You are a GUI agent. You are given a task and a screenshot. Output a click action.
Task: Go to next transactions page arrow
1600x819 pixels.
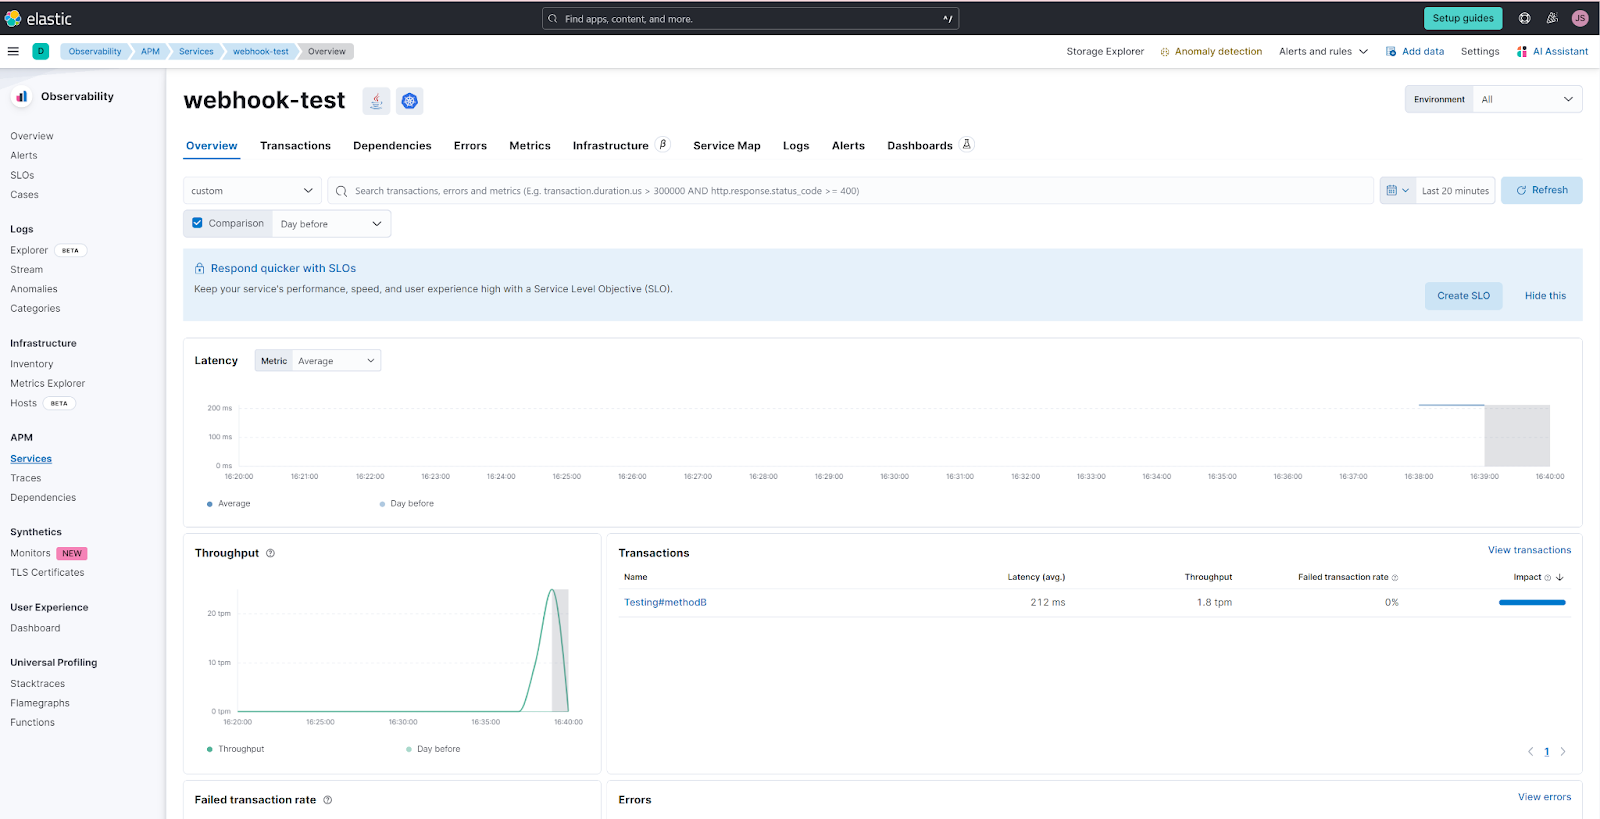click(1563, 752)
